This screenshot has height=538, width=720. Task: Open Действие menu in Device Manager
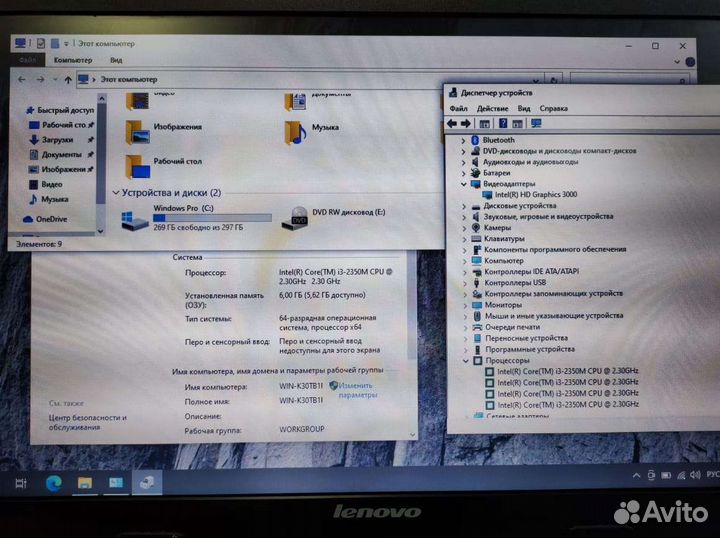492,109
